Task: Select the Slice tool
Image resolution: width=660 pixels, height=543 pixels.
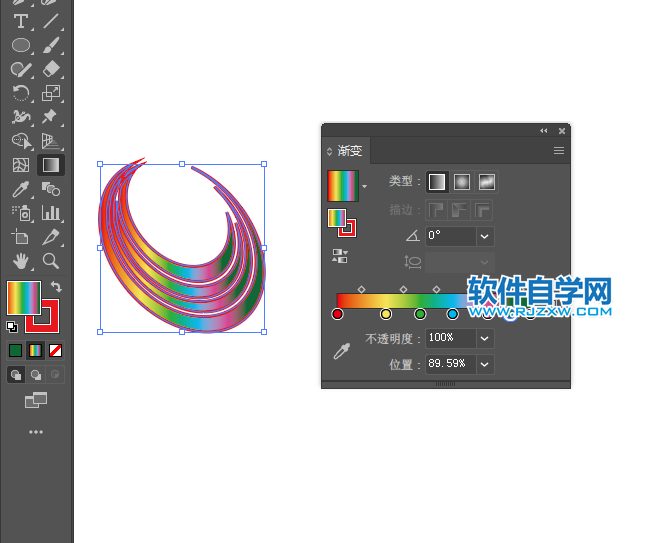Action: pos(51,237)
